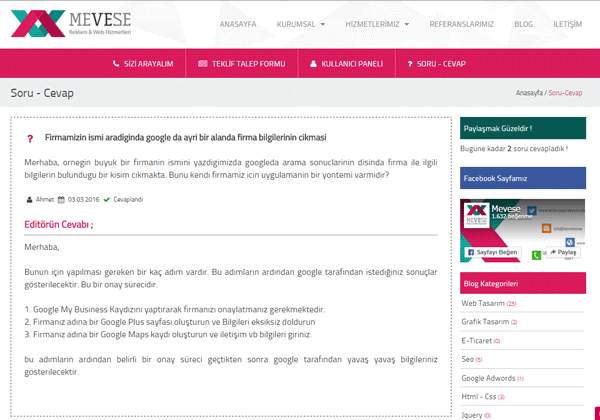Click the blue globe icon in the Facebook cover
Screen dimensions: 600x420
pyautogui.click(x=570, y=242)
